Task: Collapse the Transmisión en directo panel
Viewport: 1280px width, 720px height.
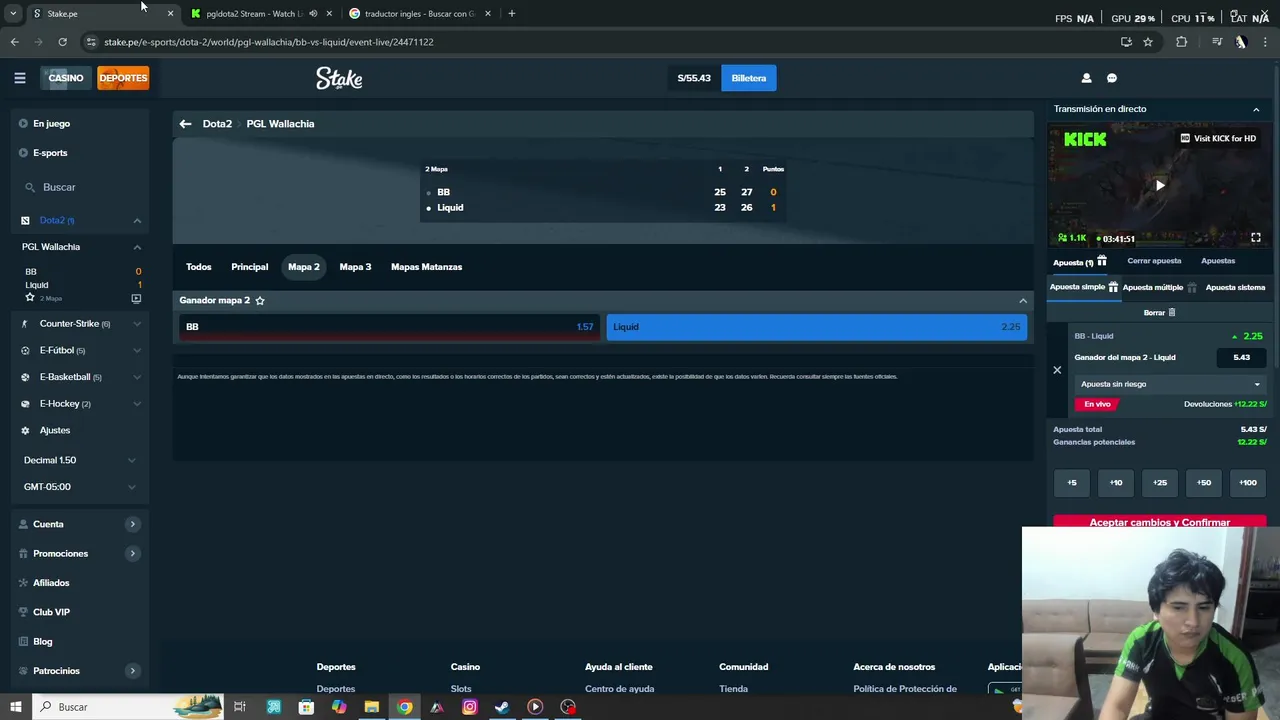Action: [1256, 109]
